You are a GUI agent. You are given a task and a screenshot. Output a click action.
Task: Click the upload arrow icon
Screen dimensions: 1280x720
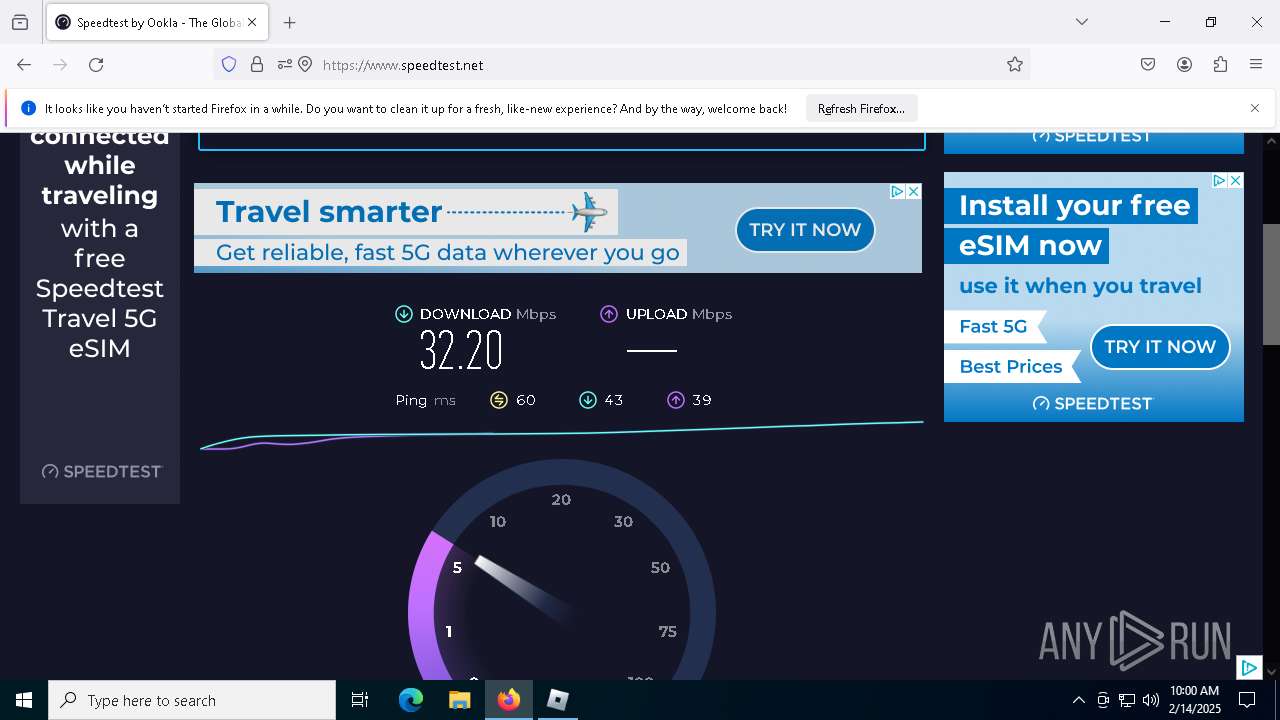pos(609,314)
